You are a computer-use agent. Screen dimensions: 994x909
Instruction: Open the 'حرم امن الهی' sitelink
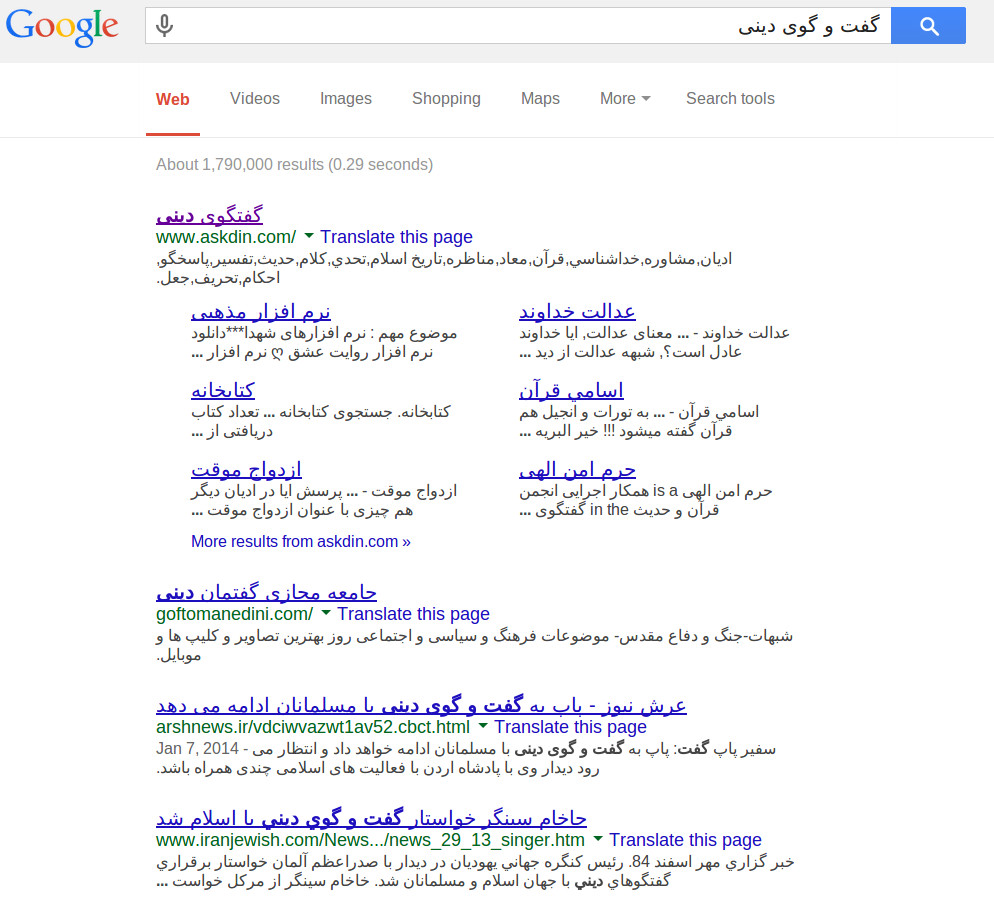578,470
